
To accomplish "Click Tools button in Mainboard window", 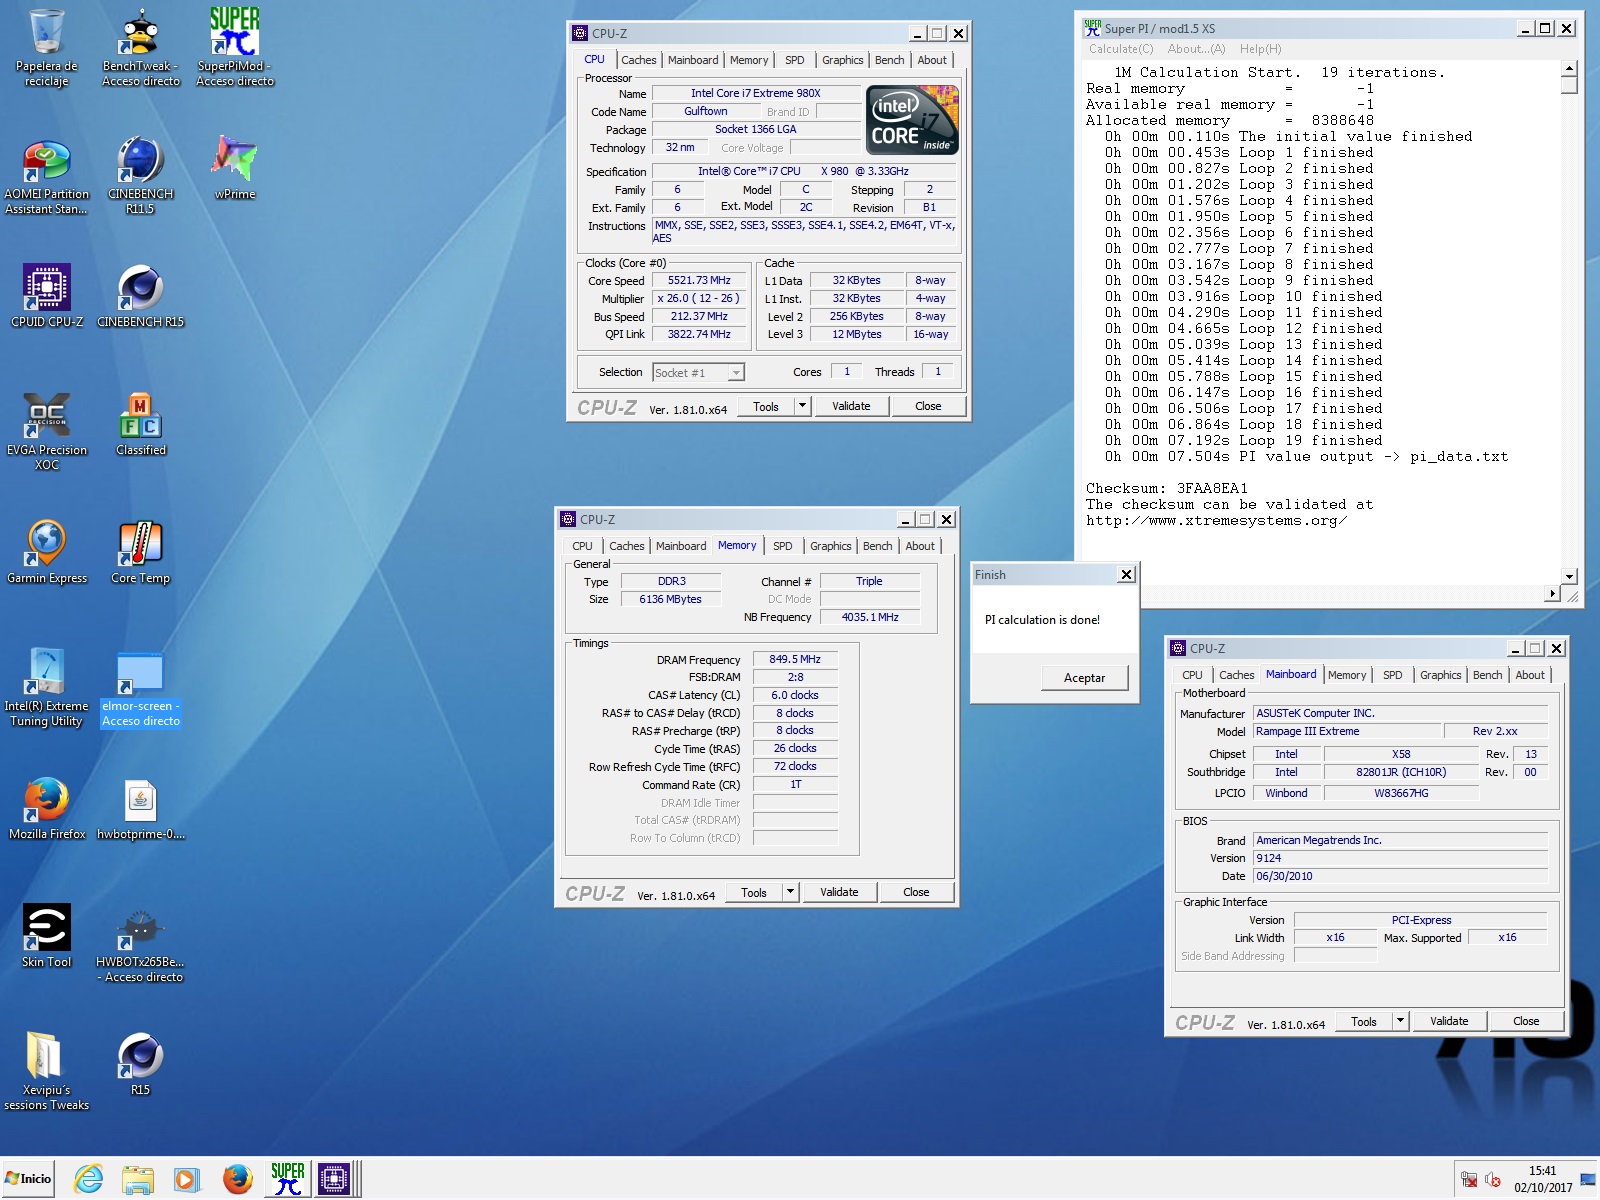I will [1364, 1021].
